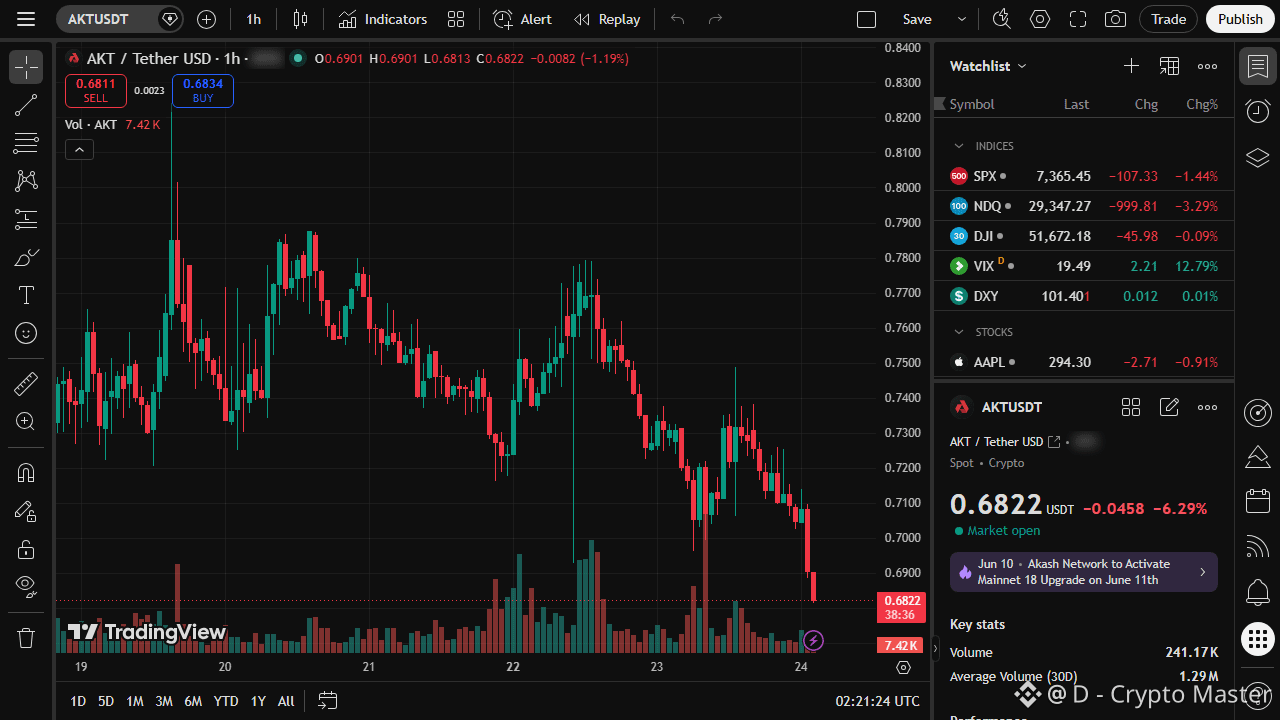The image size is (1280, 720).
Task: Select the 1D date range
Action: (x=78, y=701)
